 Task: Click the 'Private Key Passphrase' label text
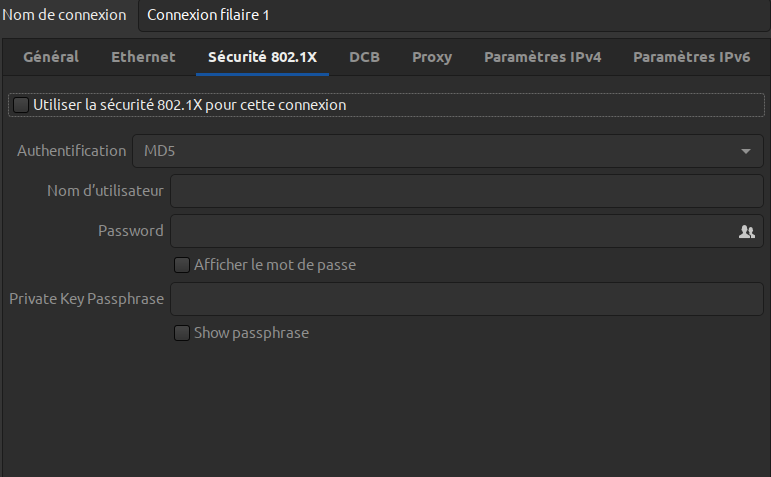(x=86, y=299)
